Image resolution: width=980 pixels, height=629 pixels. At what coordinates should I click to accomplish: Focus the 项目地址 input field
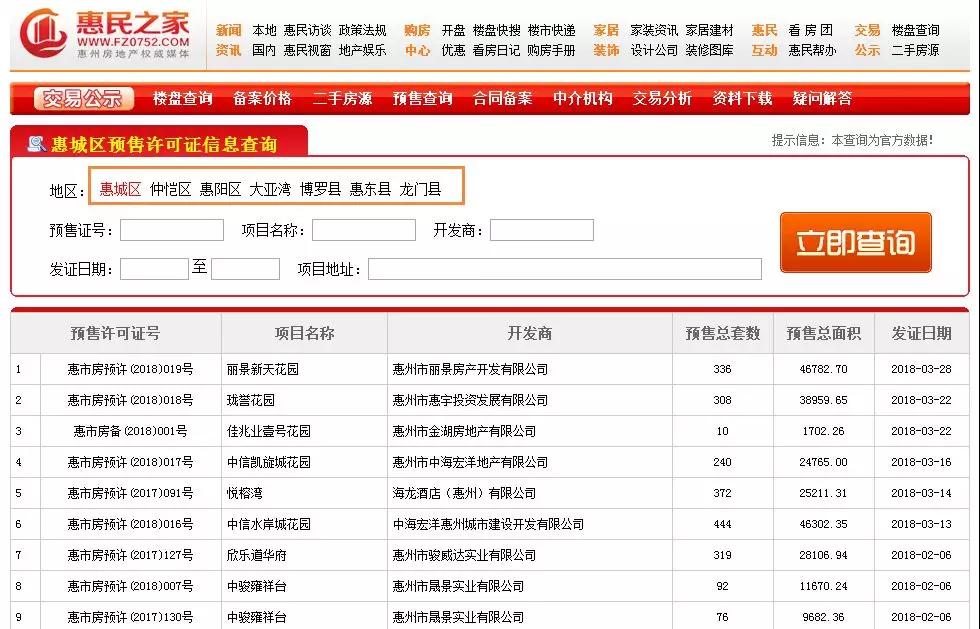click(565, 269)
